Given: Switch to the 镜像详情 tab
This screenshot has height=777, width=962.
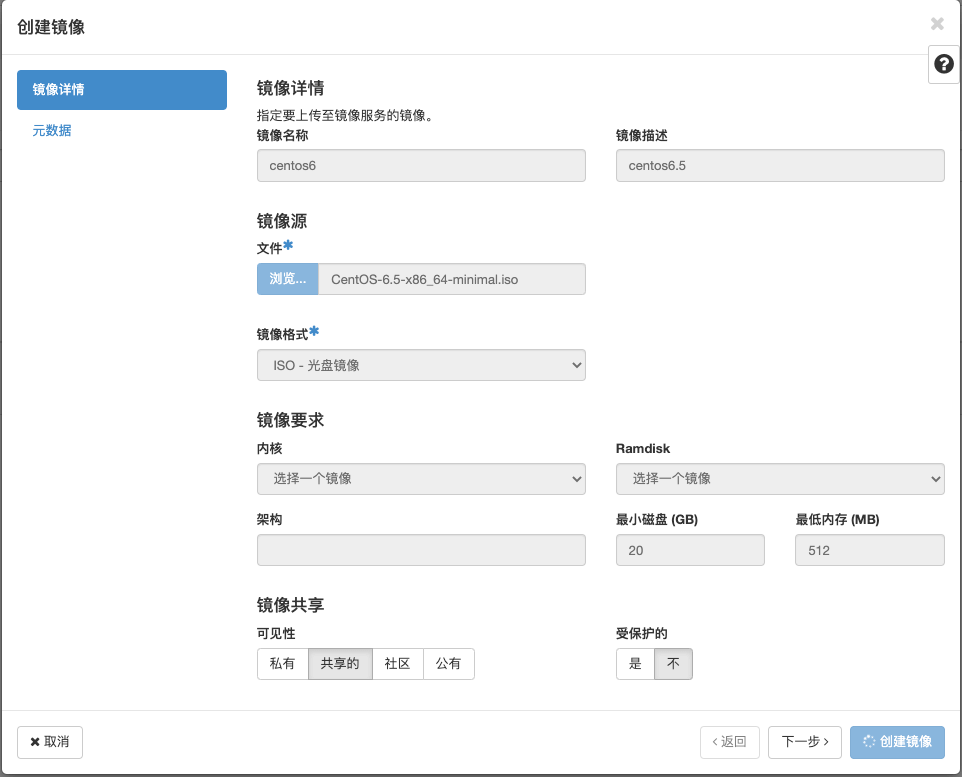Looking at the screenshot, I should point(121,90).
